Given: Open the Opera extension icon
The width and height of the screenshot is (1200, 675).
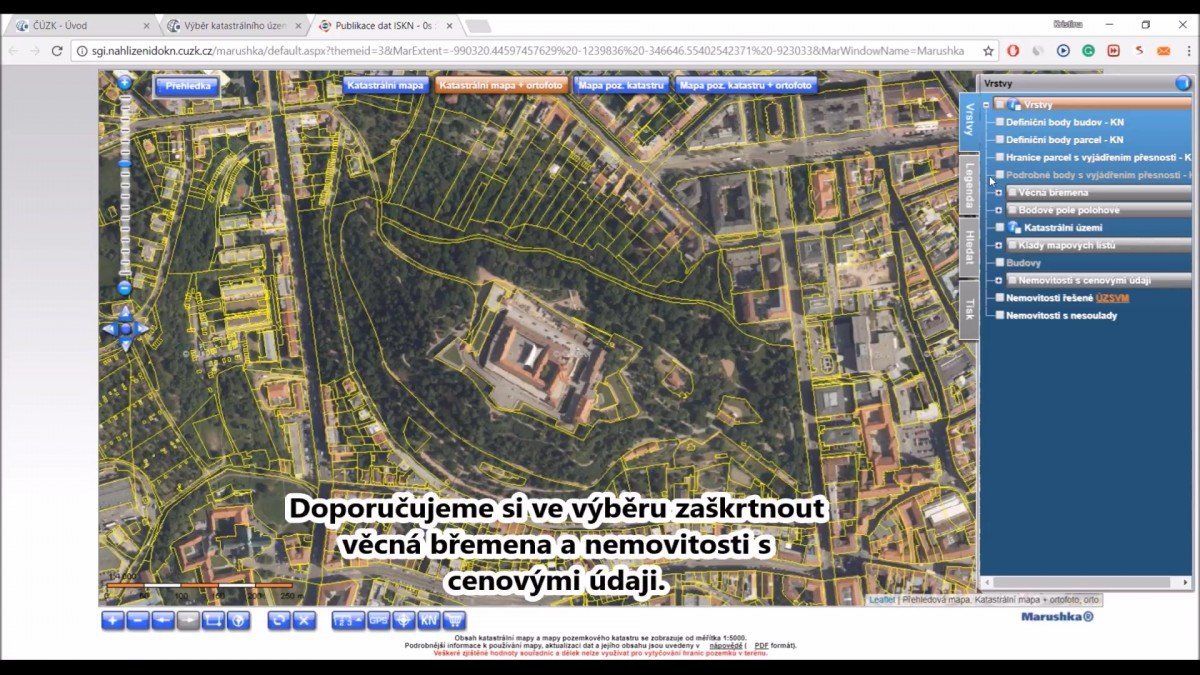Looking at the screenshot, I should pyautogui.click(x=1013, y=50).
